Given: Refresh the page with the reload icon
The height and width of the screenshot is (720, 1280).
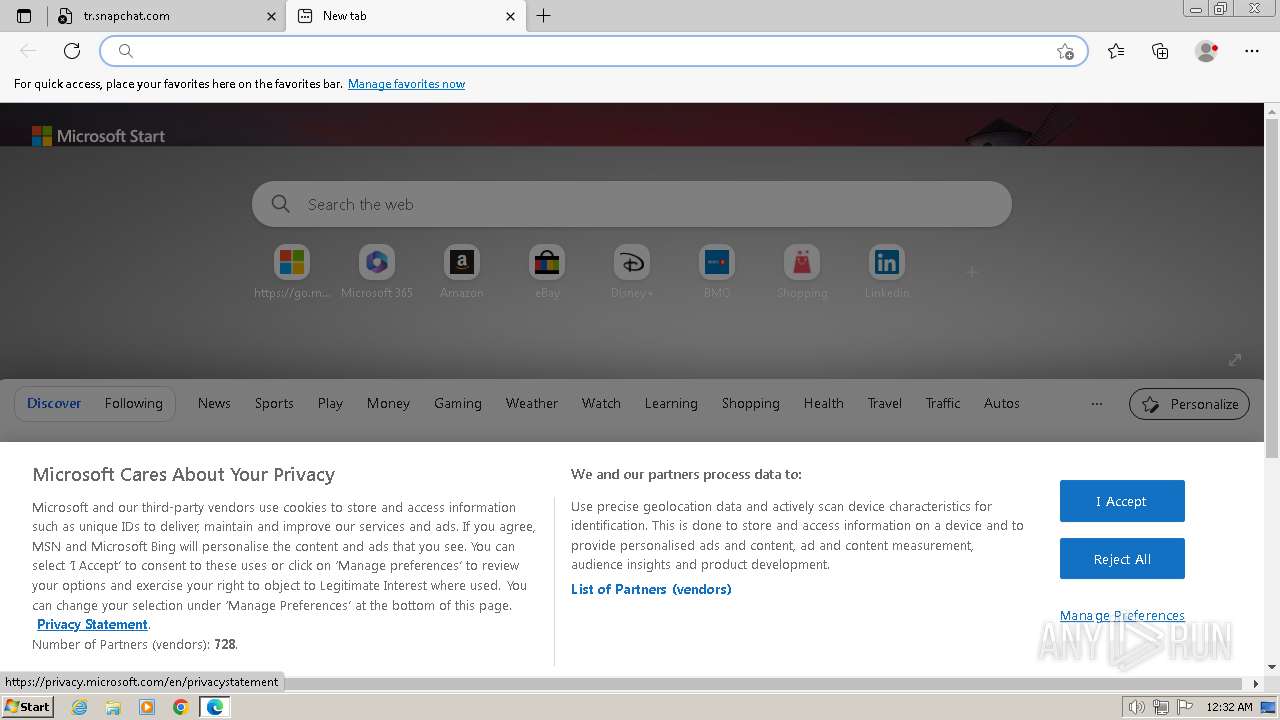Looking at the screenshot, I should pyautogui.click(x=72, y=51).
